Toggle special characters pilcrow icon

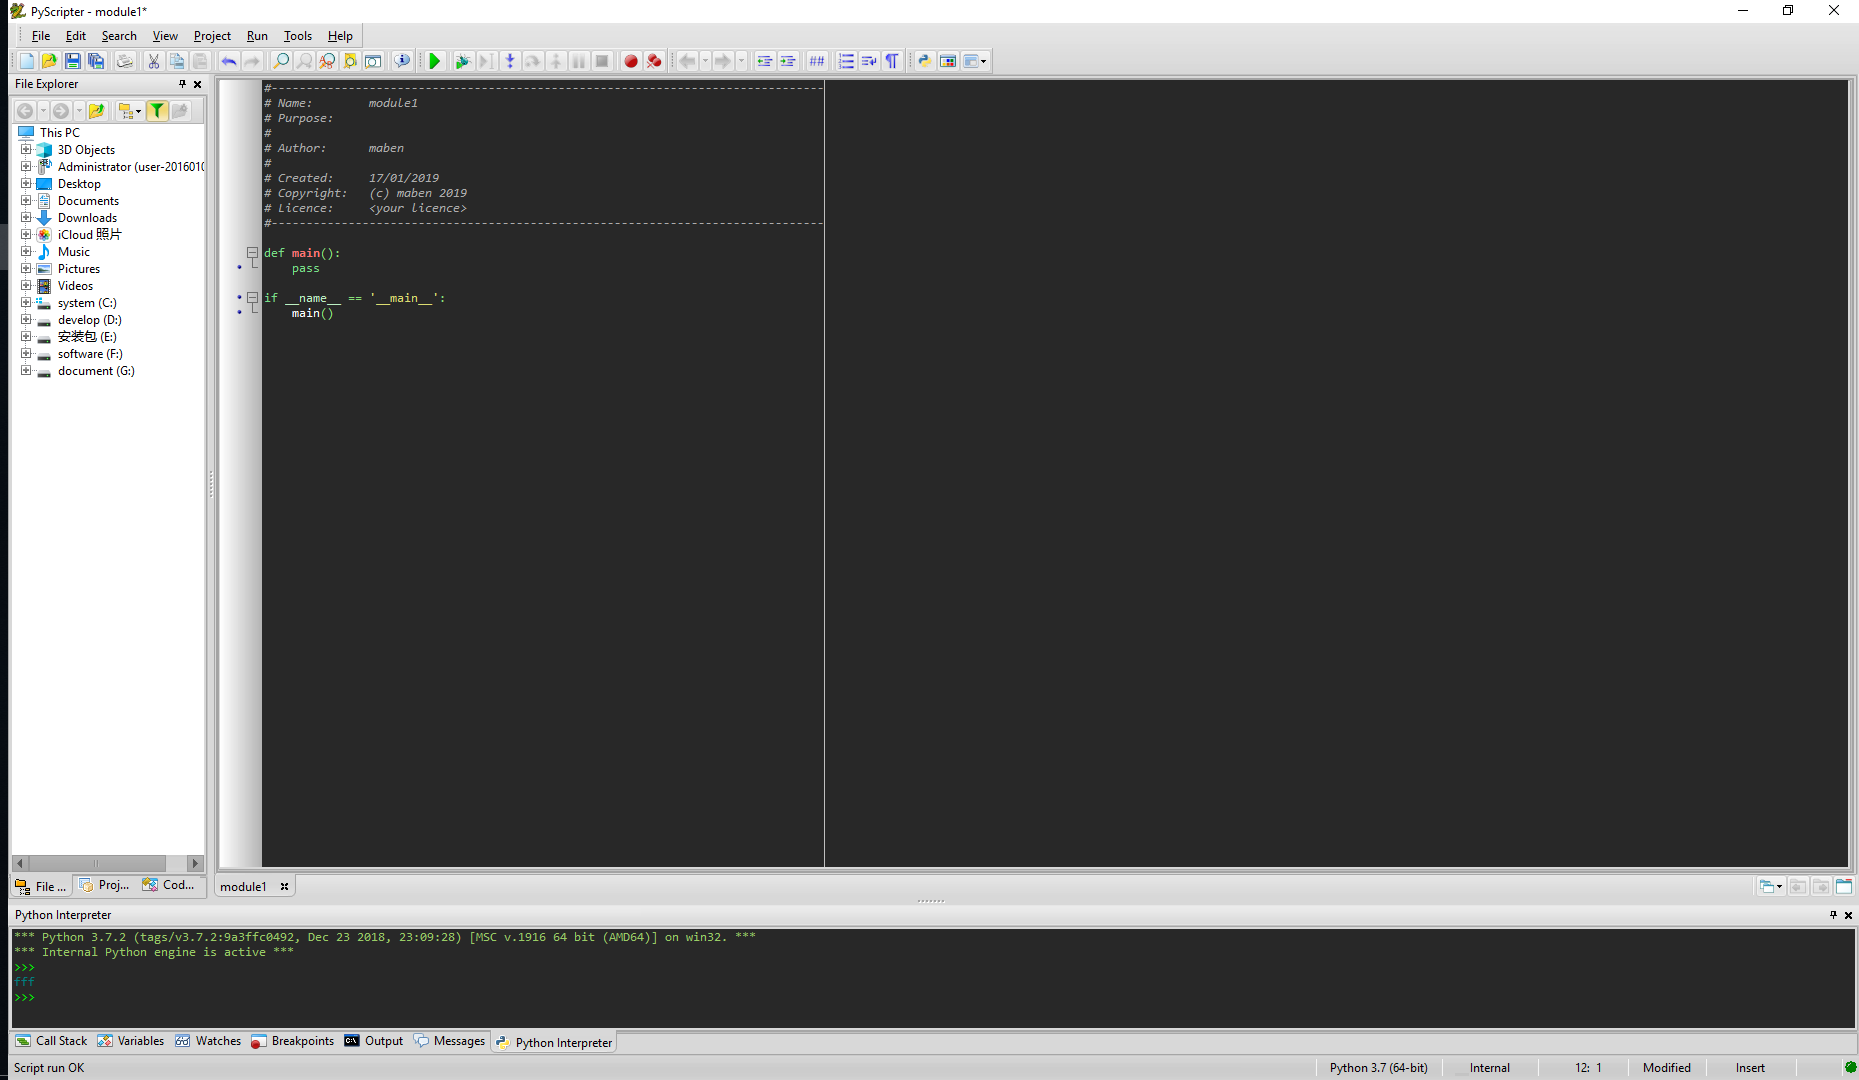(x=892, y=61)
